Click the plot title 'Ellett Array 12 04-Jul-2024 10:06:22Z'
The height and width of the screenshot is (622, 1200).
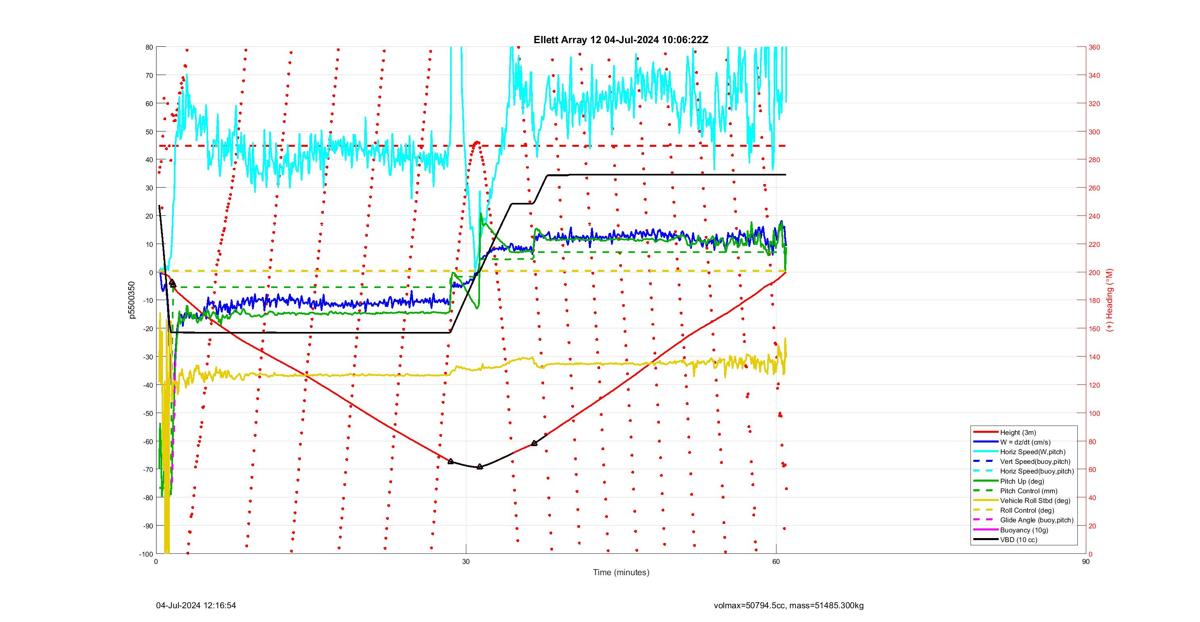click(621, 39)
